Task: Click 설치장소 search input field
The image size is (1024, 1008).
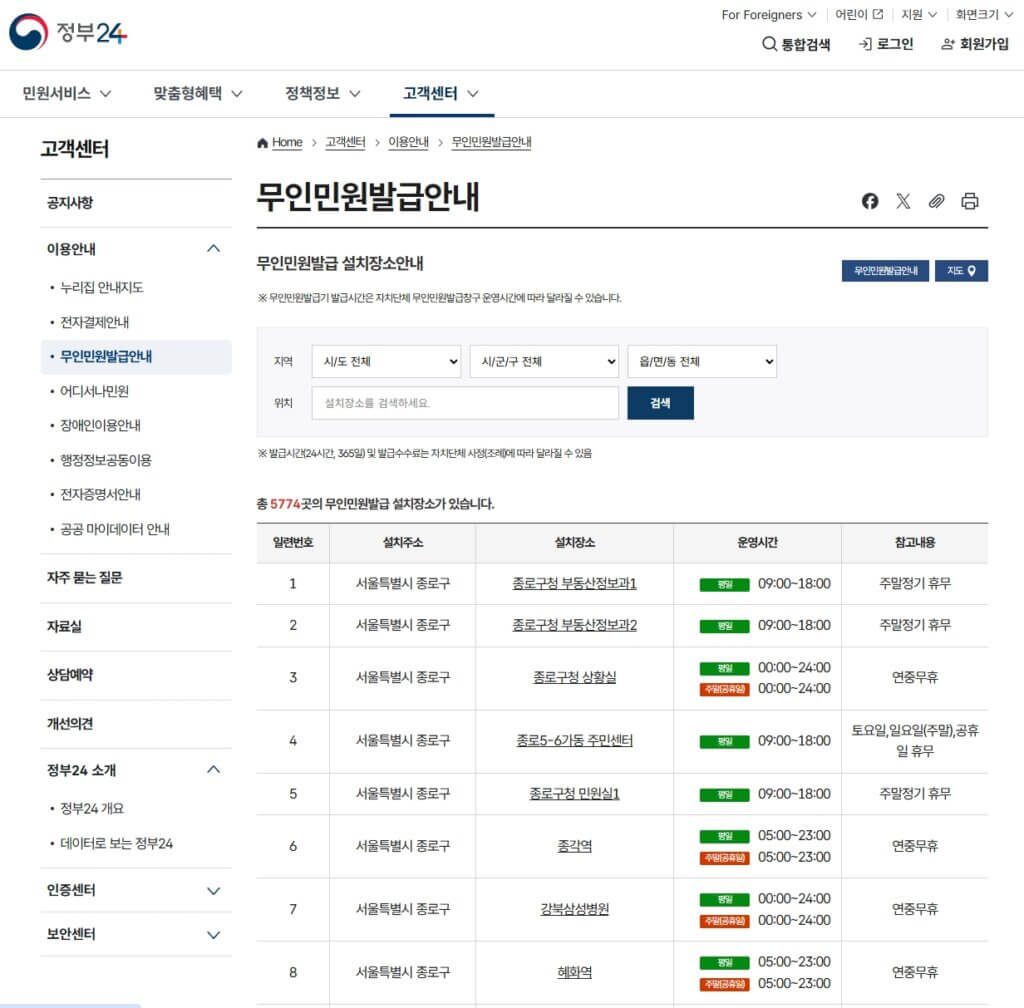Action: [465, 403]
